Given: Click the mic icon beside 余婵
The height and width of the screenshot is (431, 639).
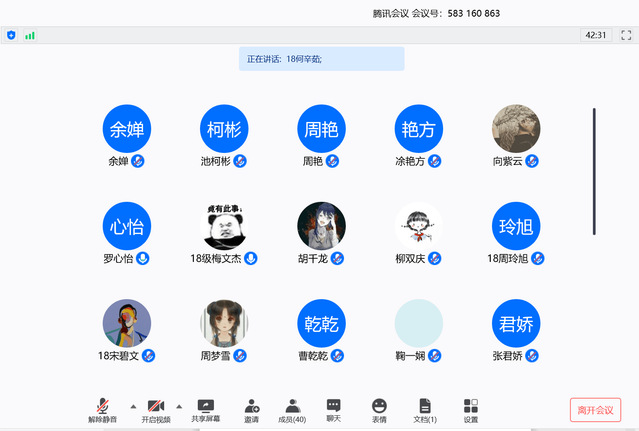Looking at the screenshot, I should point(137,161).
